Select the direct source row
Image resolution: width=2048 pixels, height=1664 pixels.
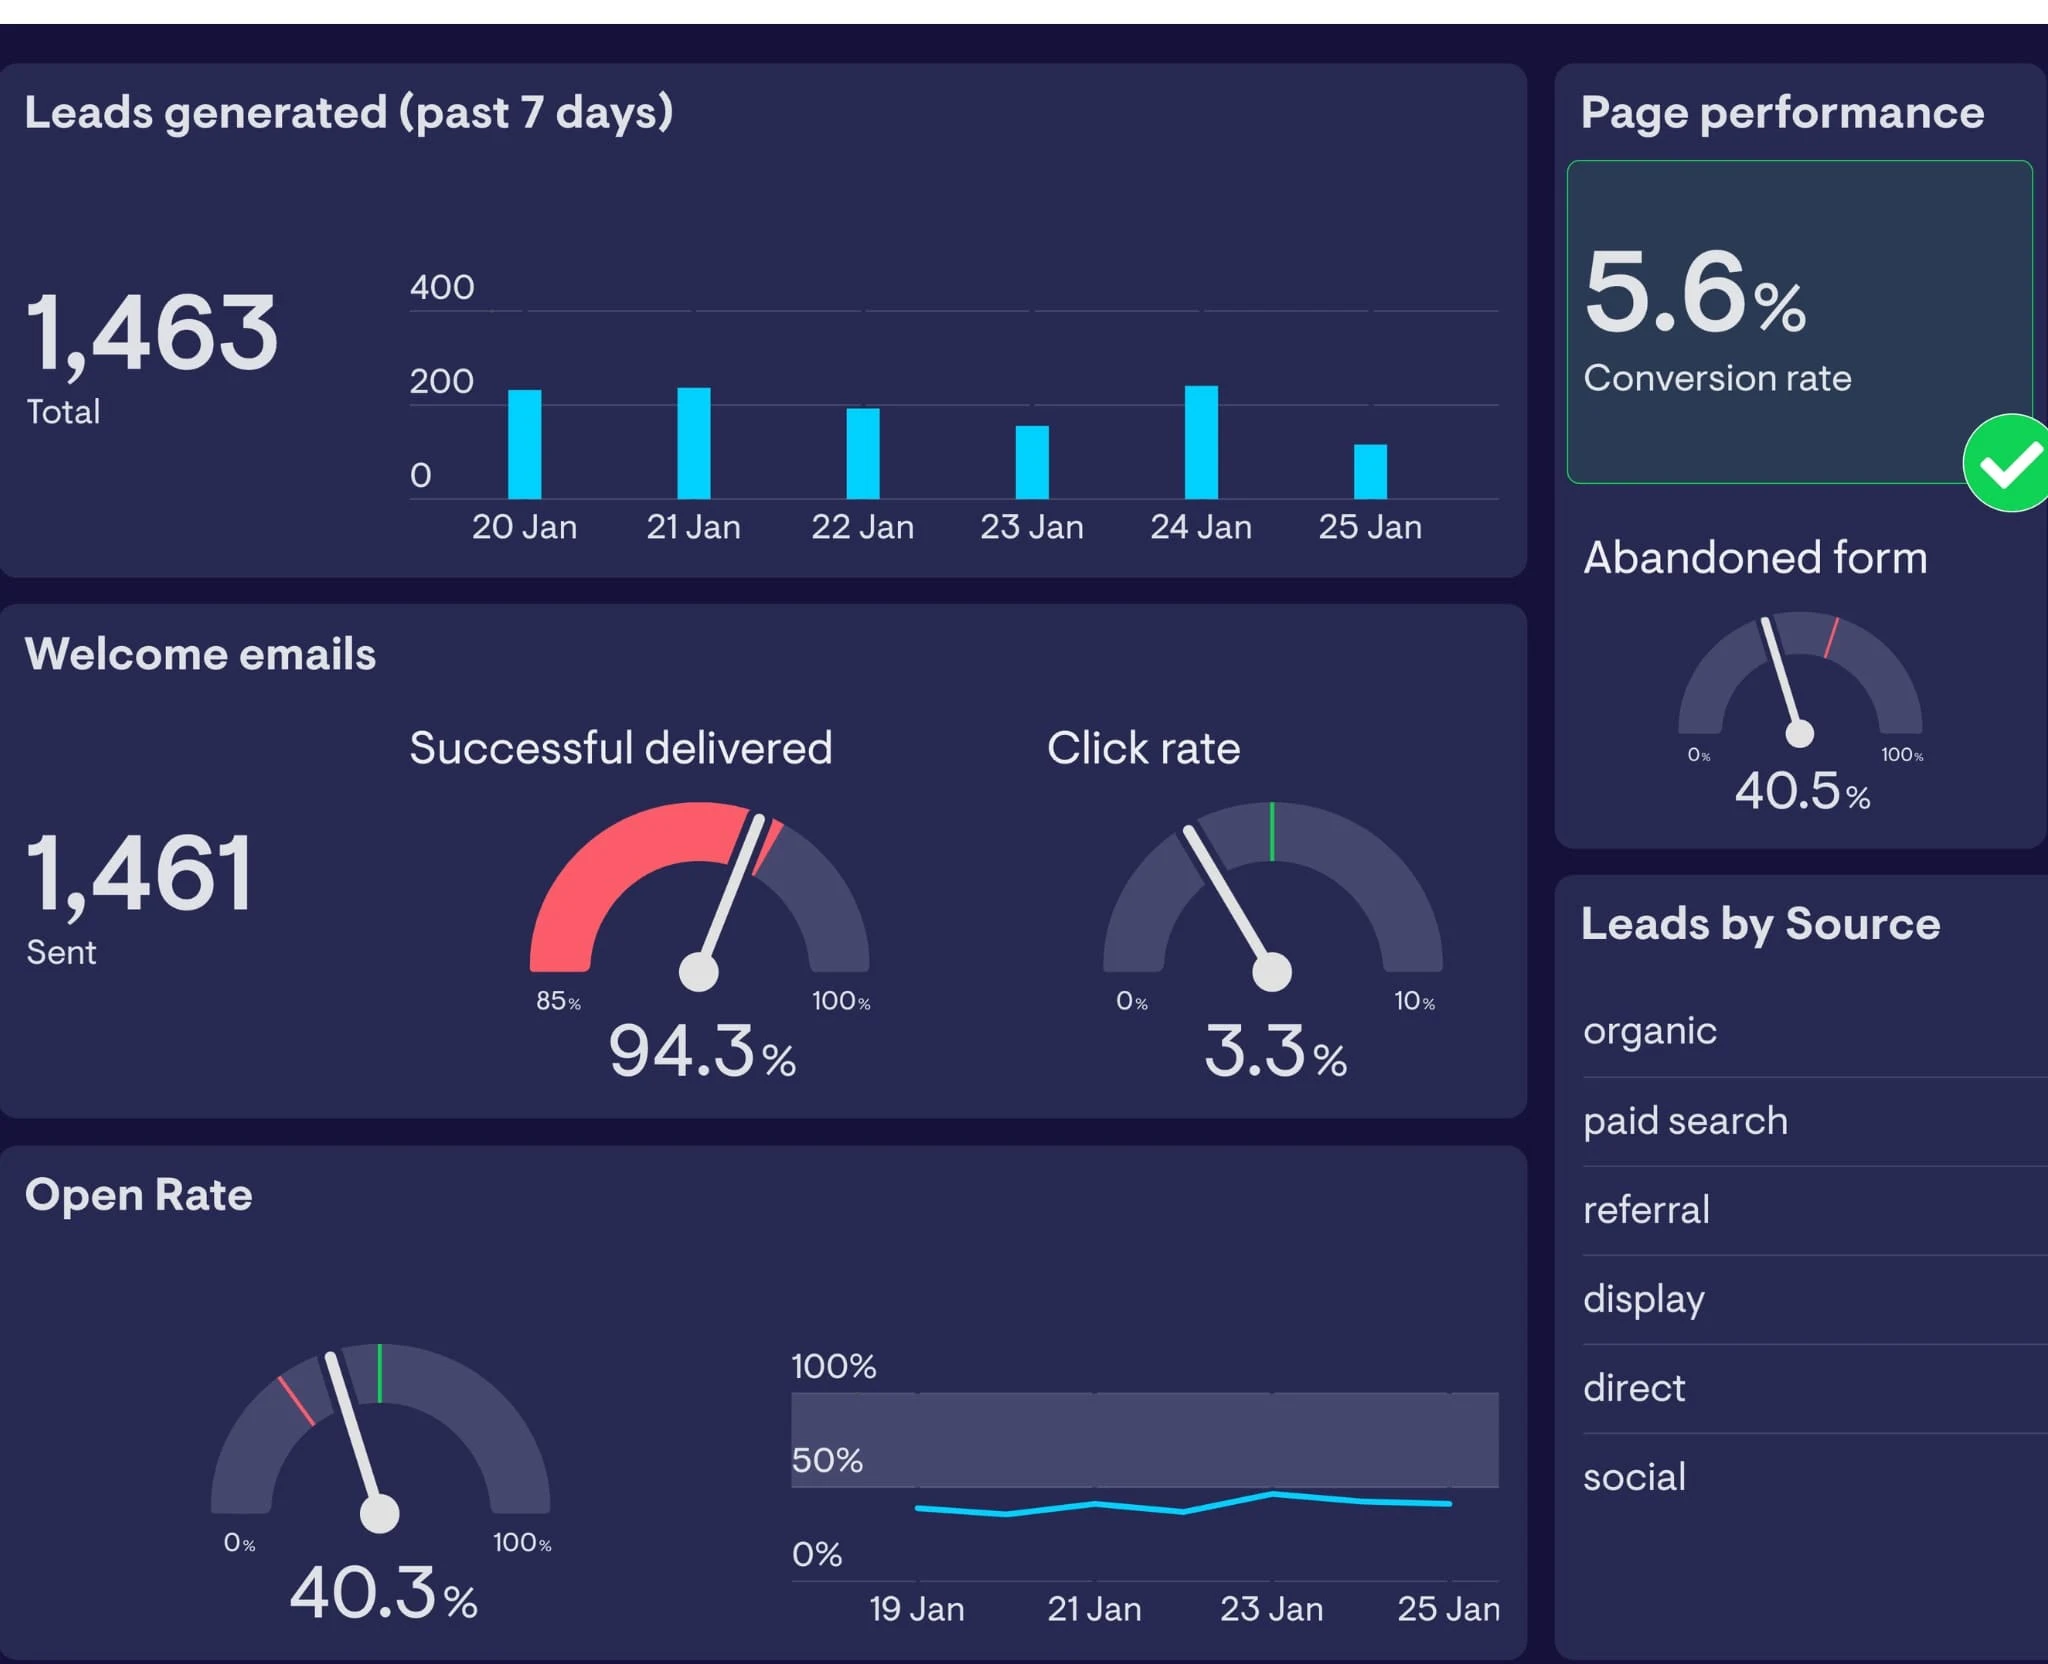(x=1634, y=1388)
